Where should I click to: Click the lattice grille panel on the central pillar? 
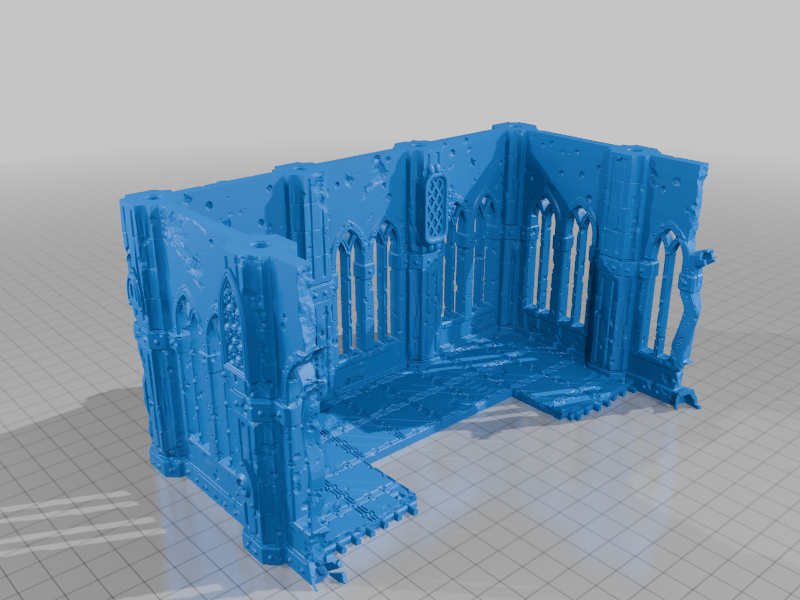click(x=436, y=208)
